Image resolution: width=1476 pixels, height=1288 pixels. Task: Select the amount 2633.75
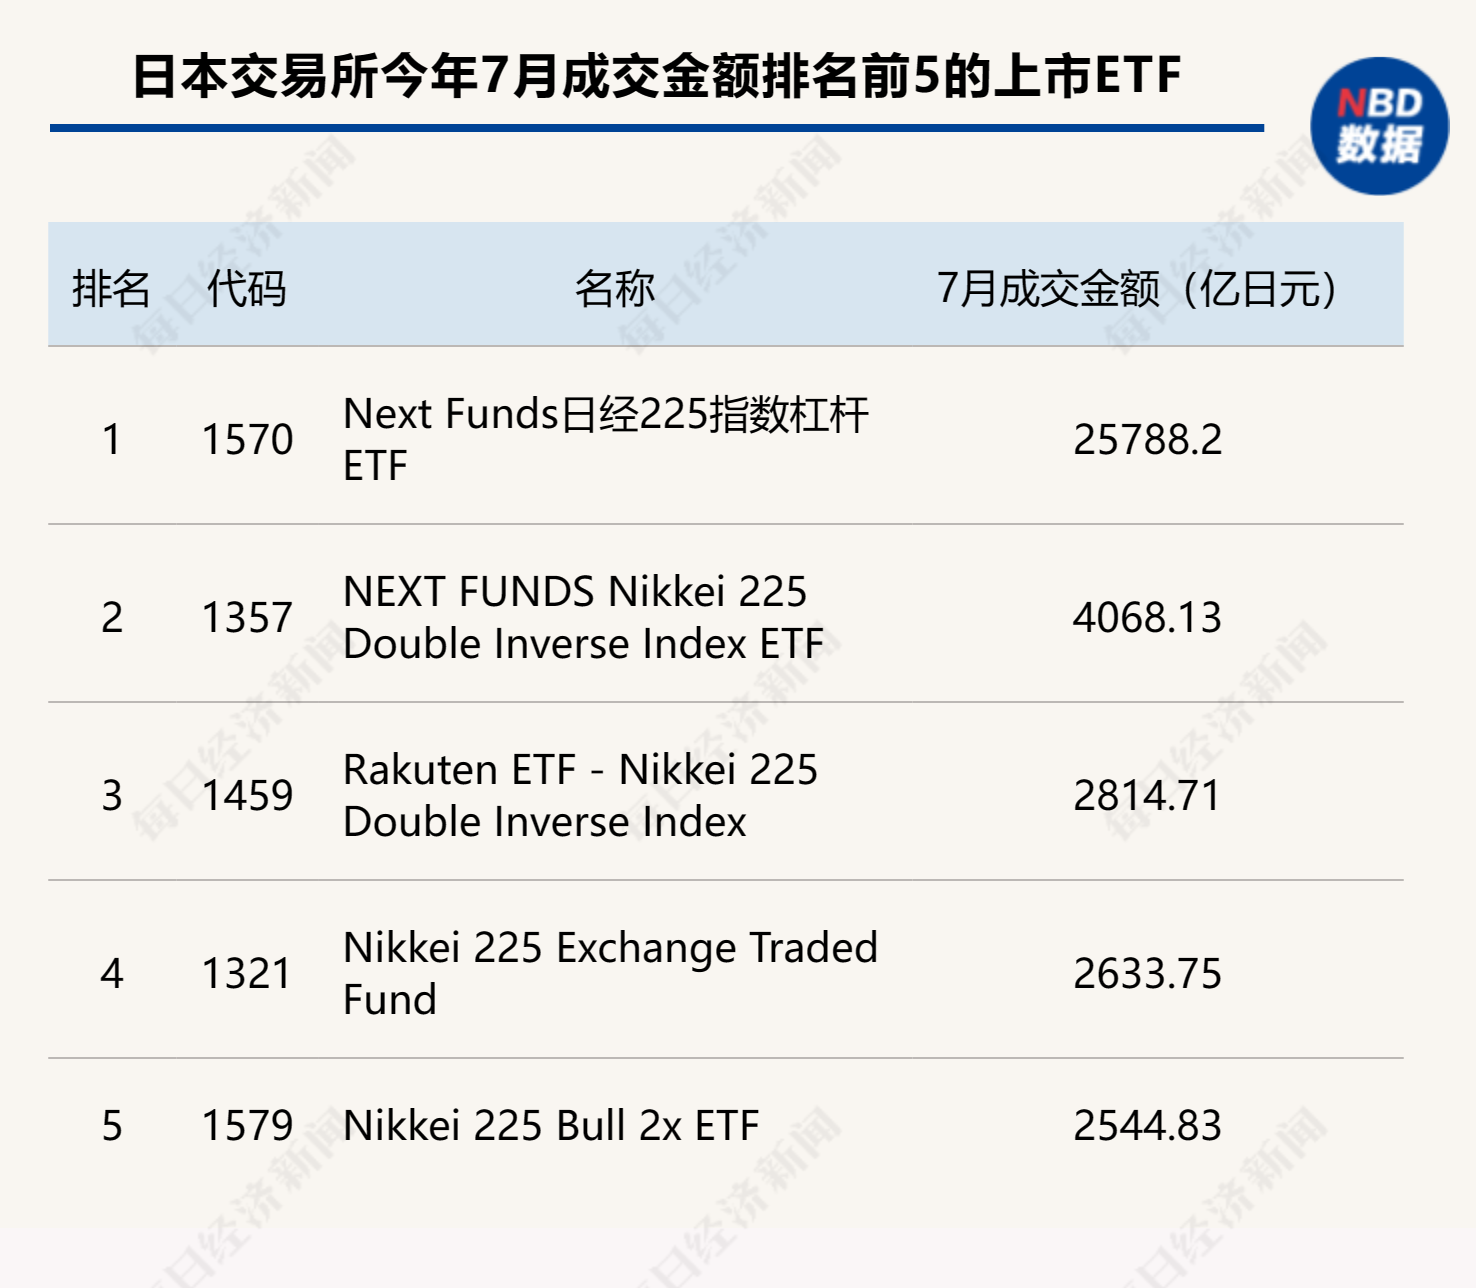tap(1148, 974)
